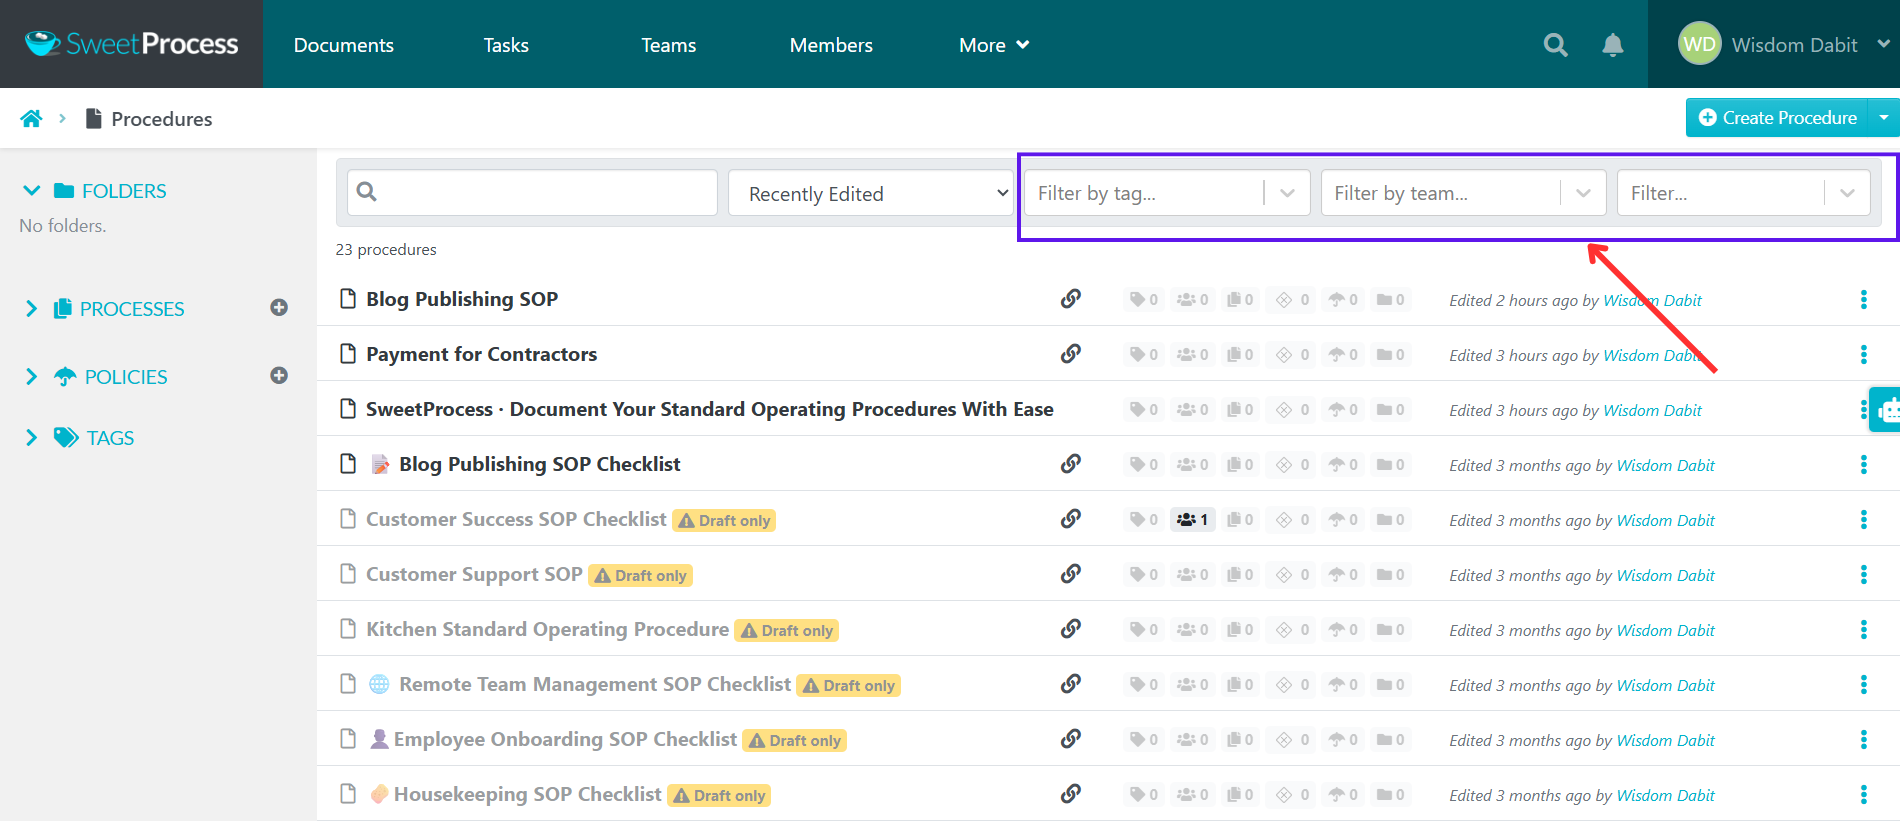
Task: Open Customer Success SOP Checklist procedure
Action: point(516,519)
